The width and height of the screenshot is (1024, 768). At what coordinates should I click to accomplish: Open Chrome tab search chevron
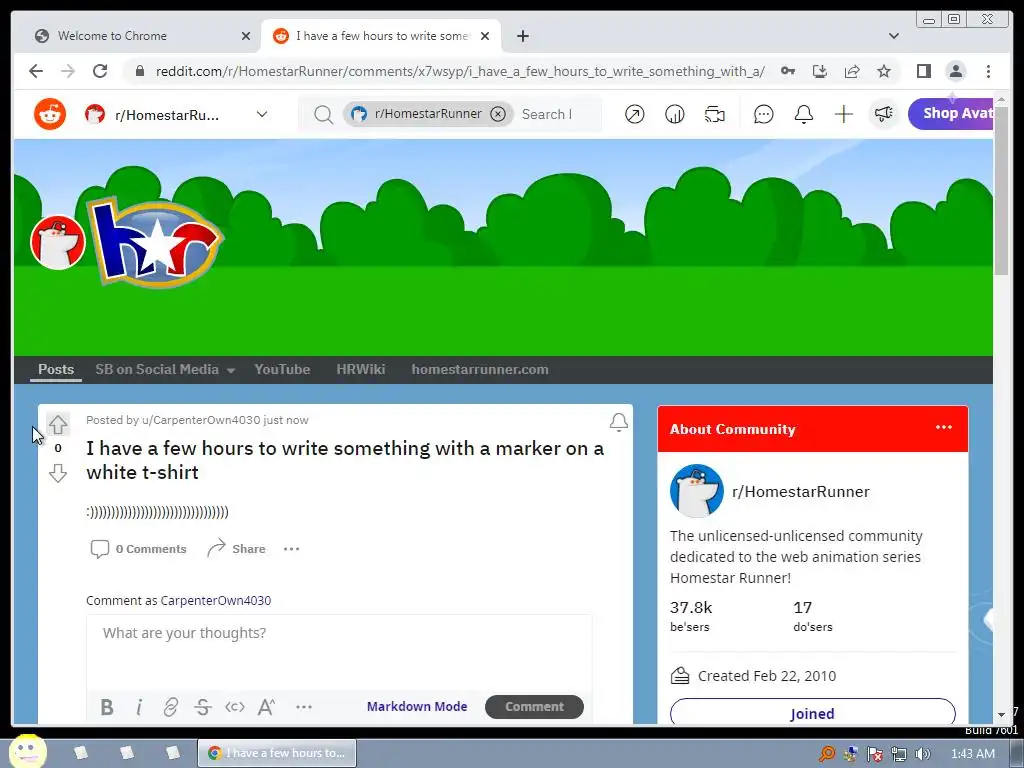pyautogui.click(x=894, y=36)
